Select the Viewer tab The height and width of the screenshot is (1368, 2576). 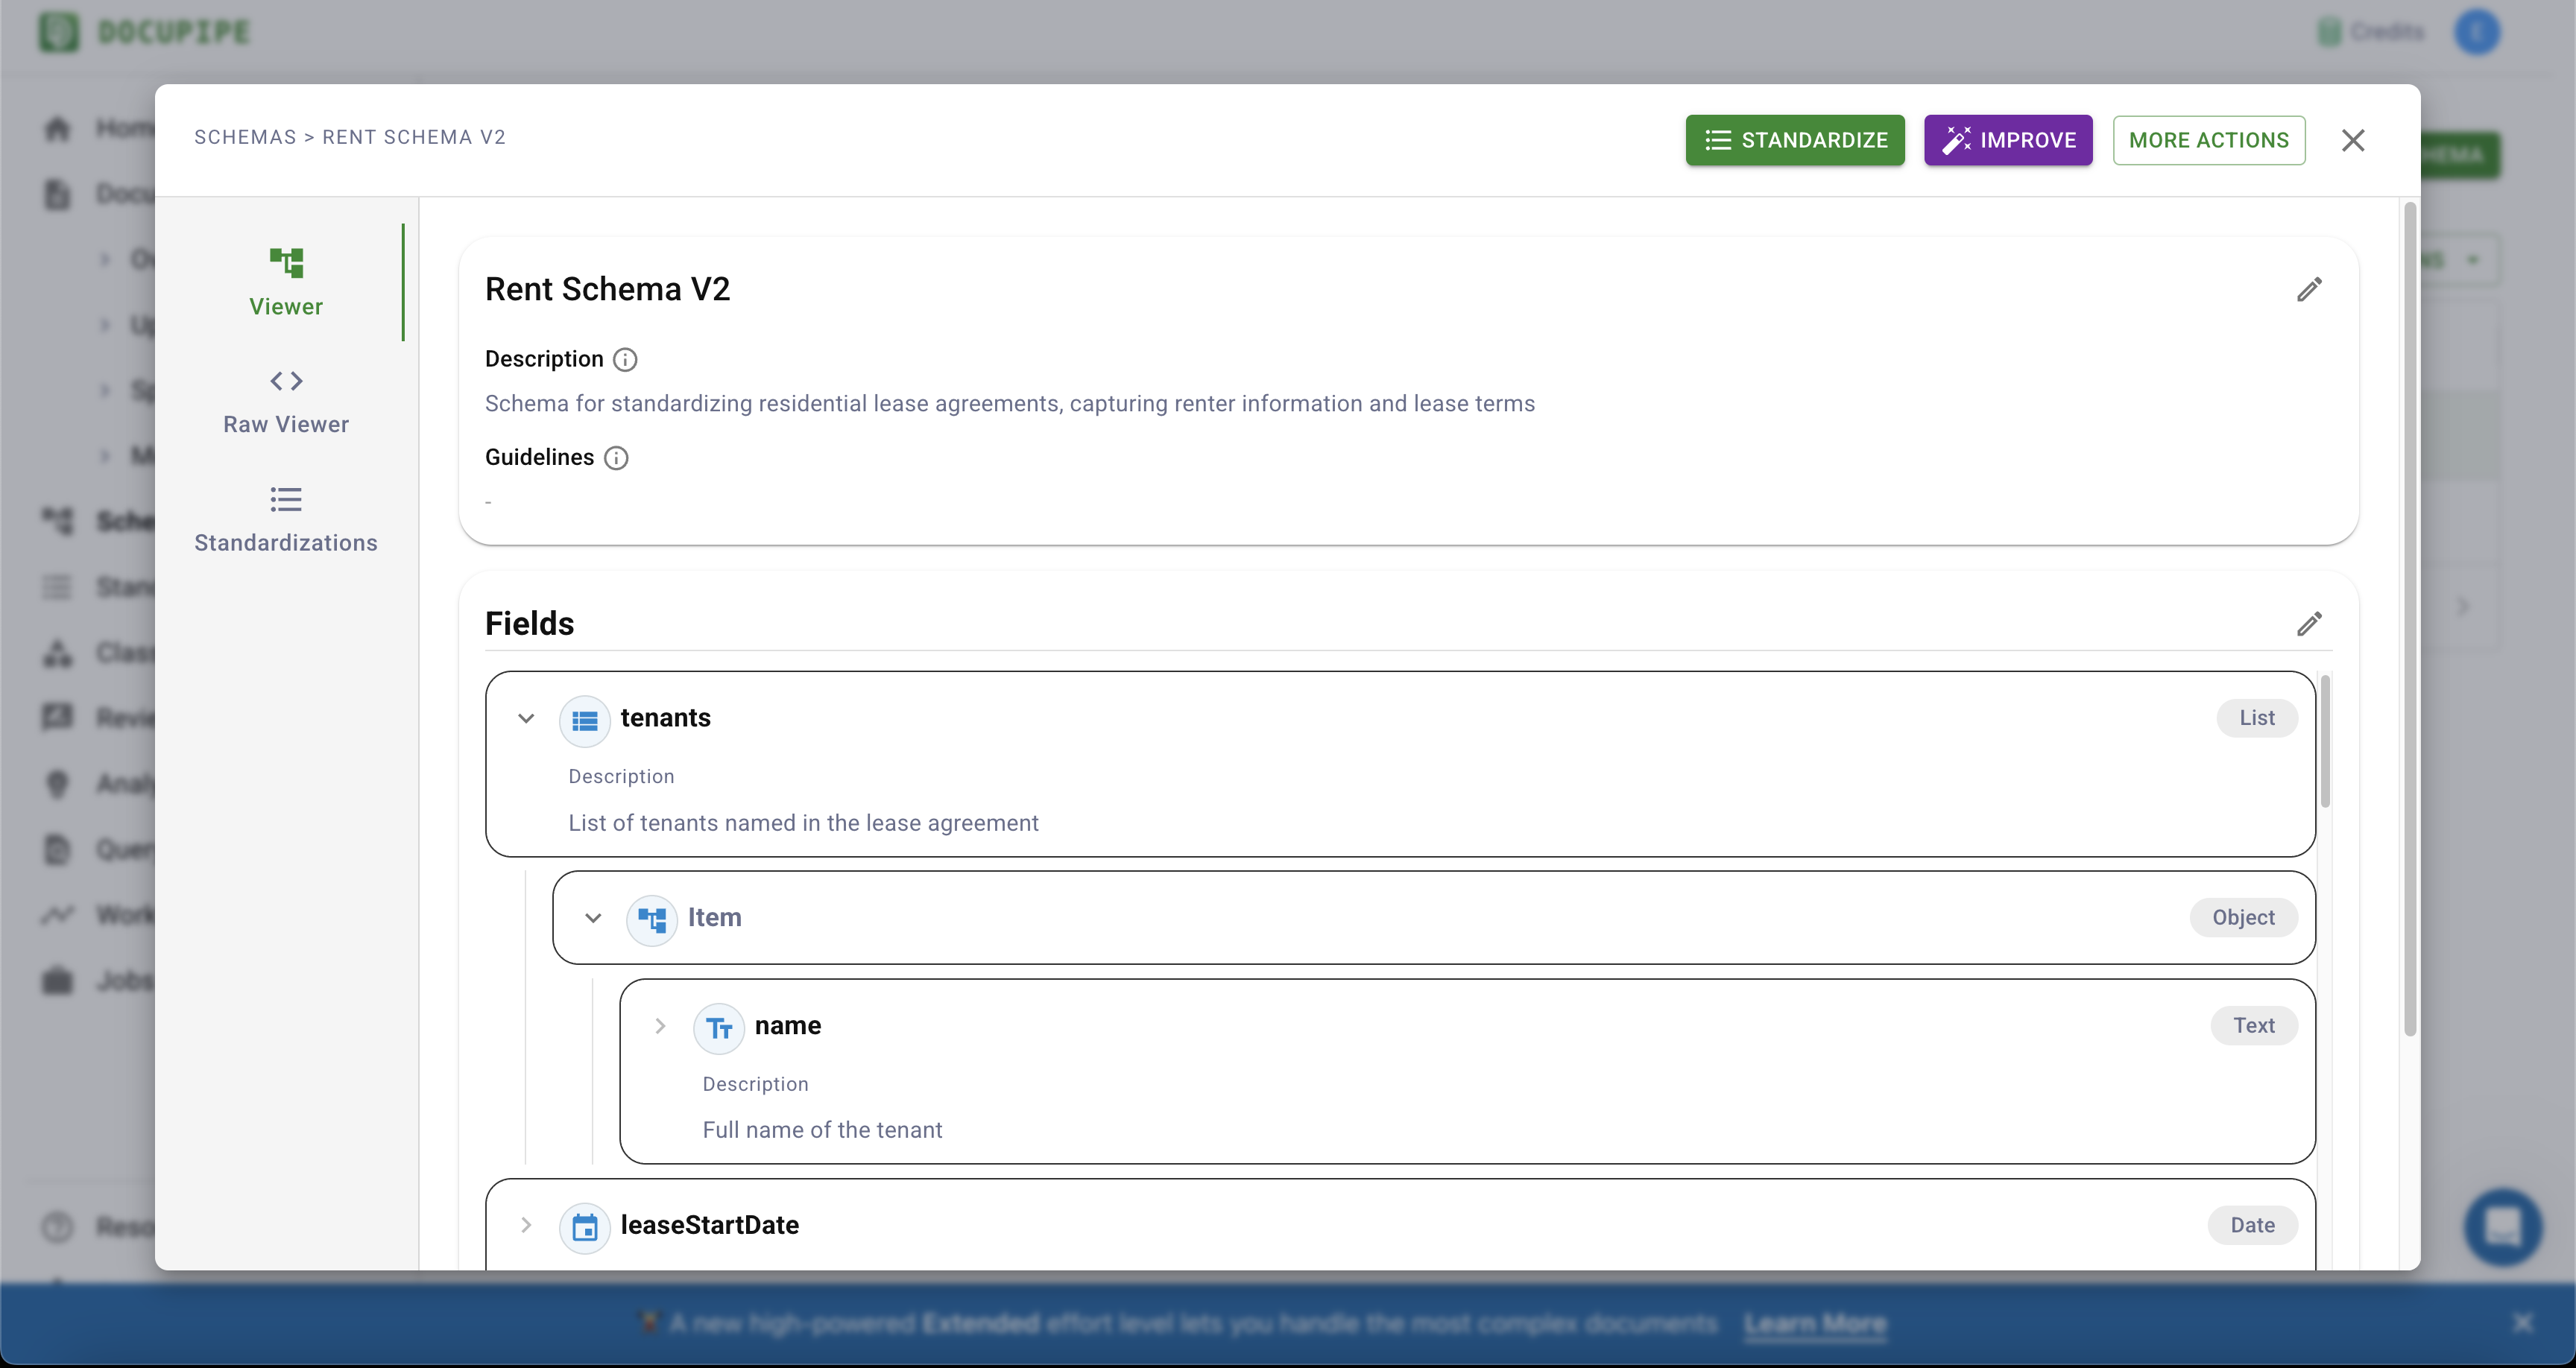pyautogui.click(x=286, y=283)
